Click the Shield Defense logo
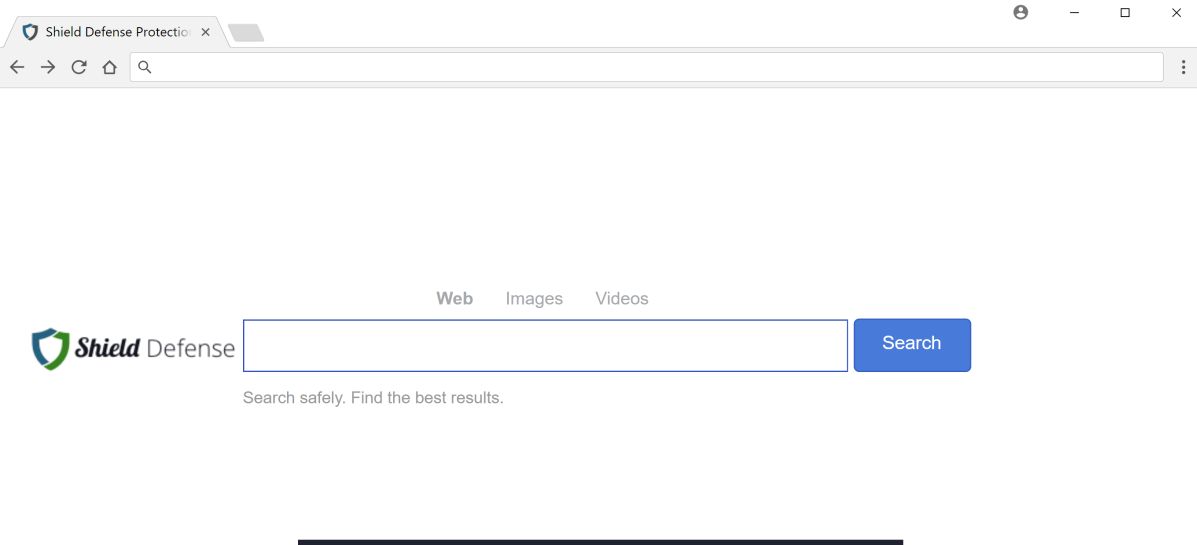 coord(133,348)
